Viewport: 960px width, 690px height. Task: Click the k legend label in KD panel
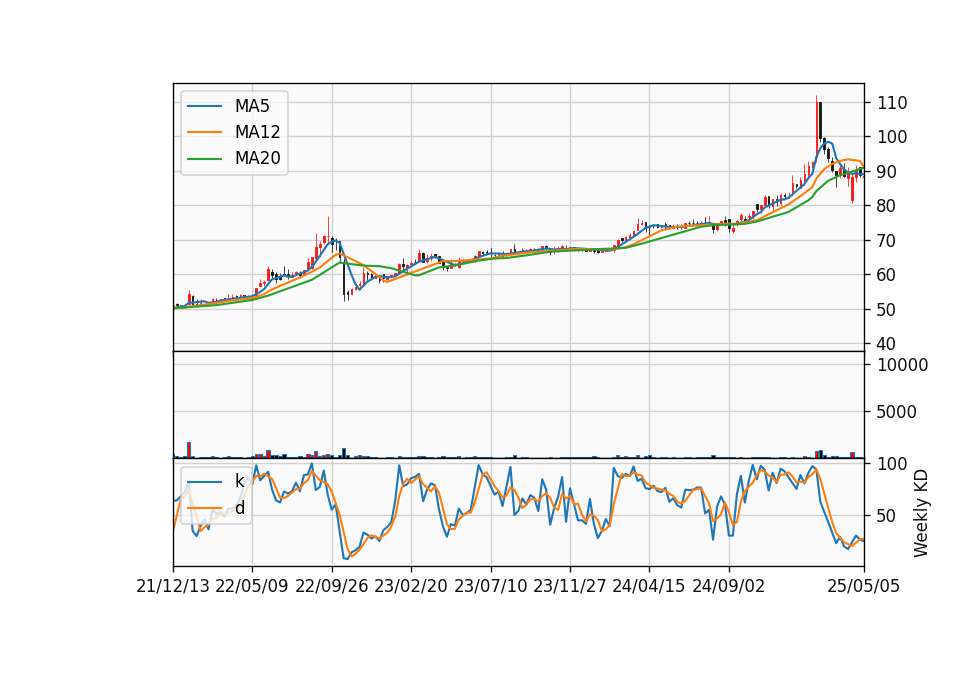pyautogui.click(x=239, y=481)
